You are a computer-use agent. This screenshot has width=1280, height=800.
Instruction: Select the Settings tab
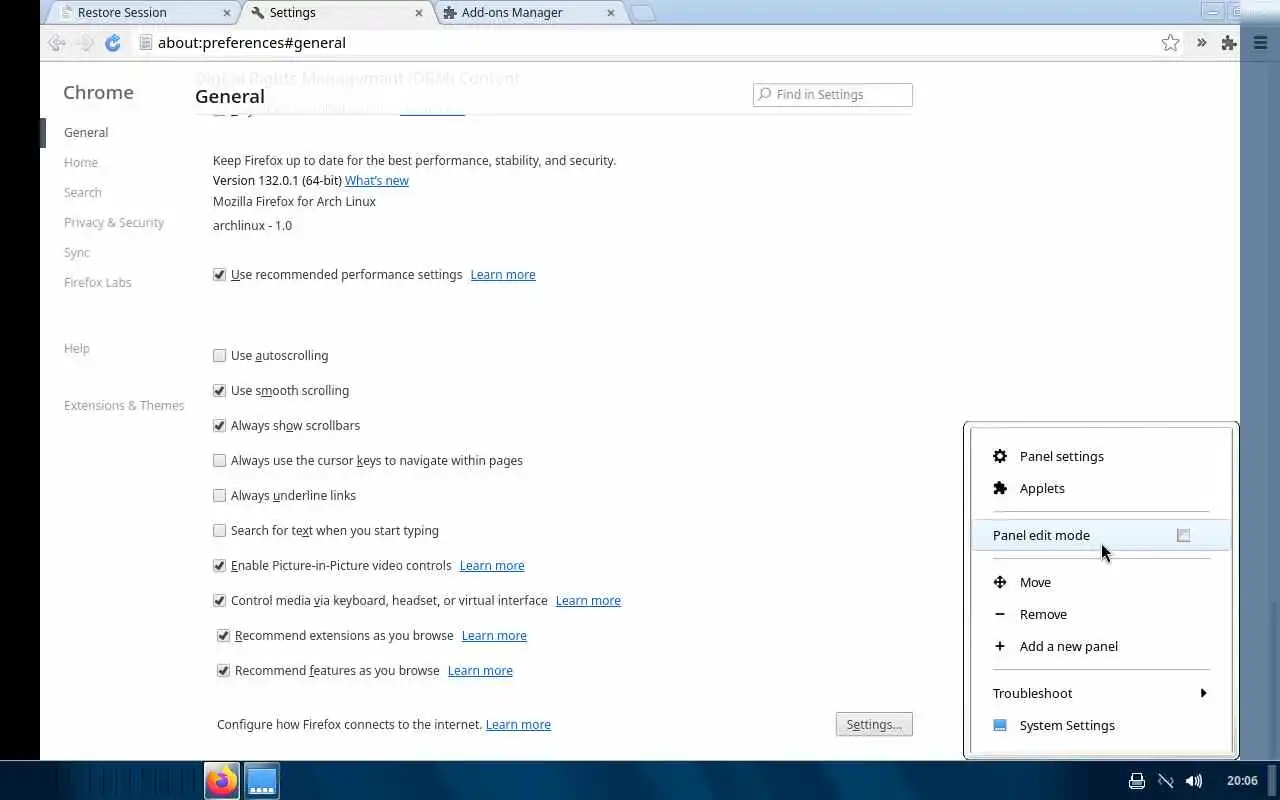tap(337, 13)
